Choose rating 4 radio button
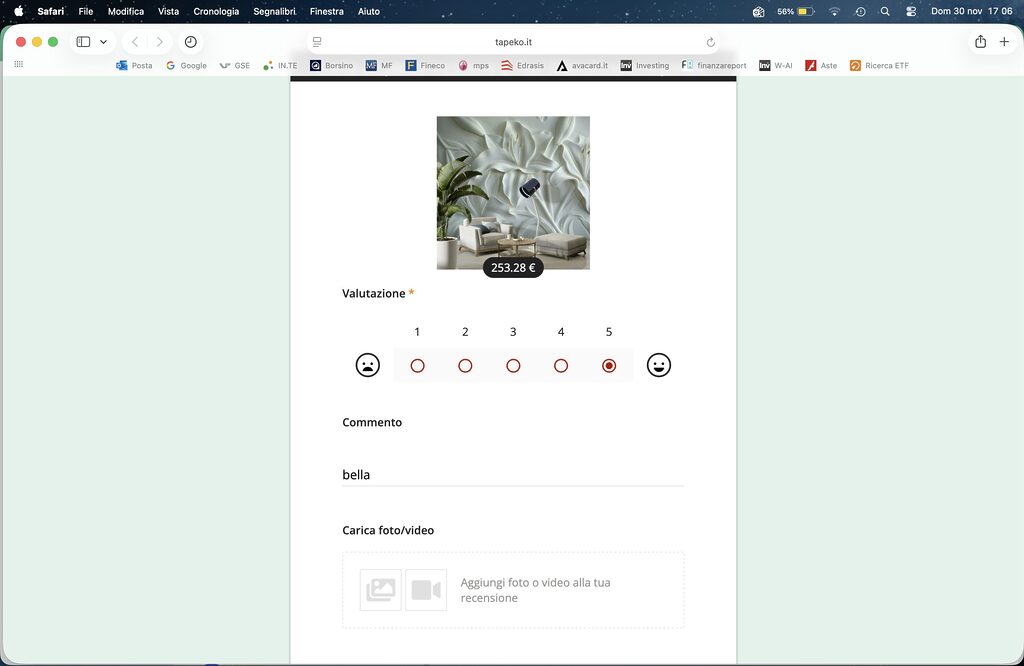This screenshot has height=666, width=1024. coord(561,366)
